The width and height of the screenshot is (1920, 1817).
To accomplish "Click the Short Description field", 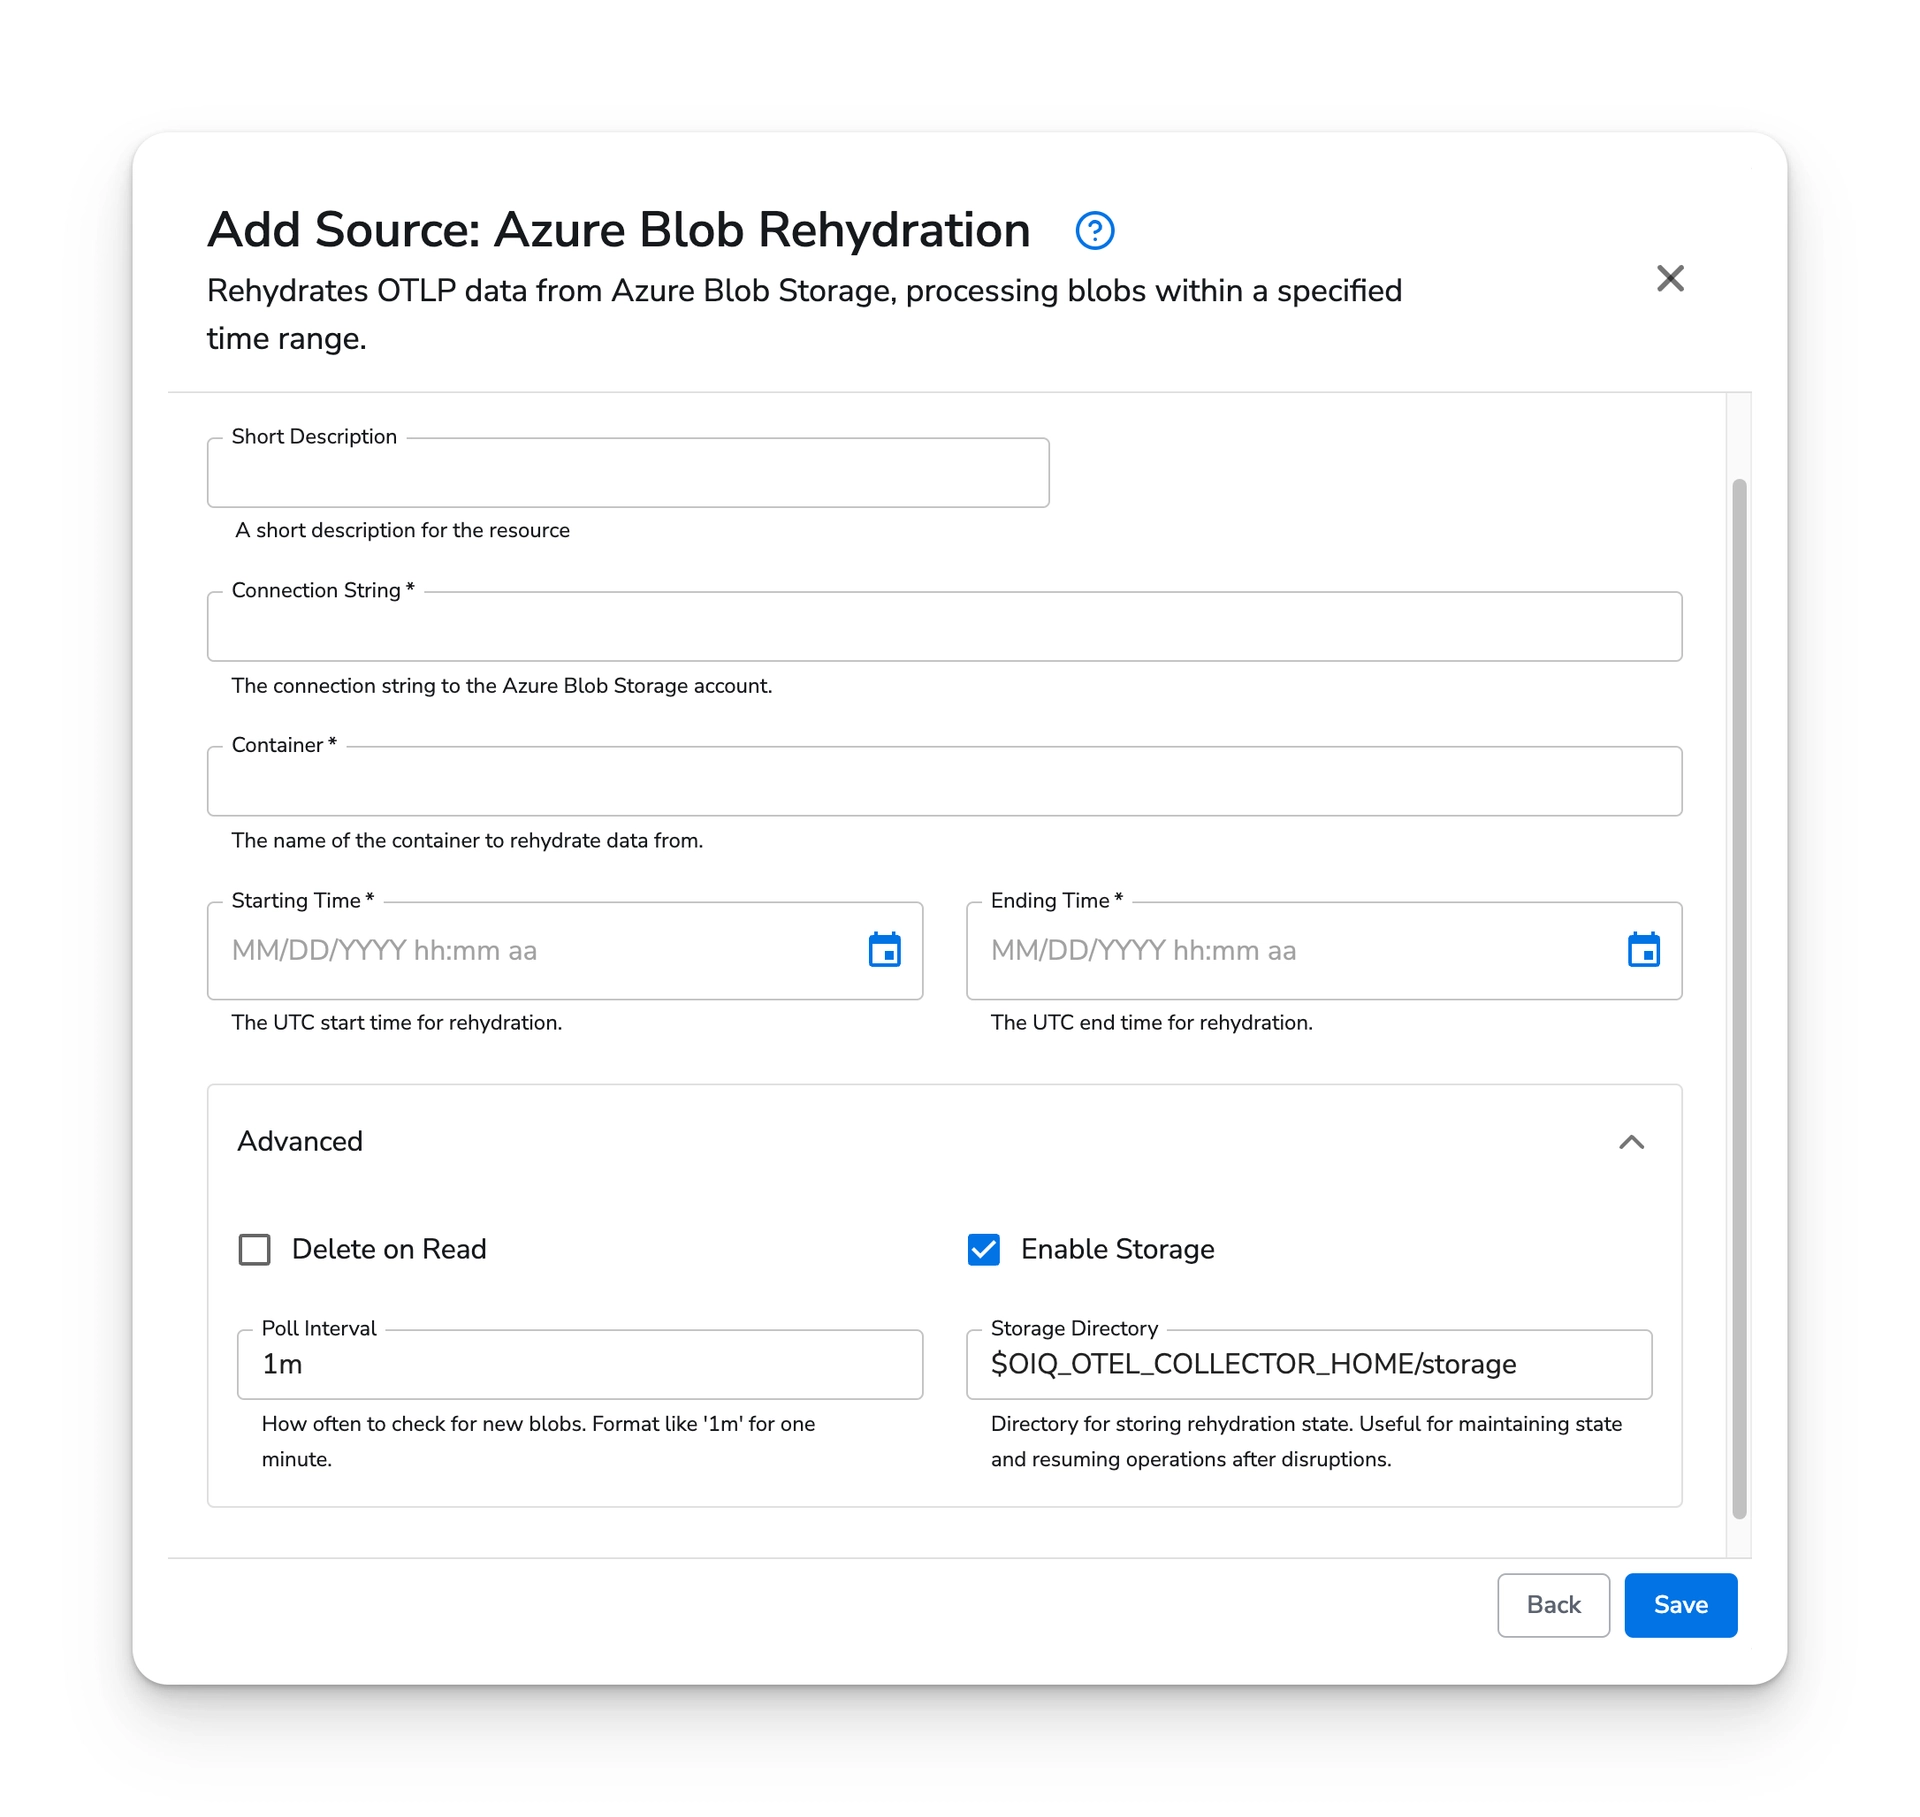I will [628, 472].
